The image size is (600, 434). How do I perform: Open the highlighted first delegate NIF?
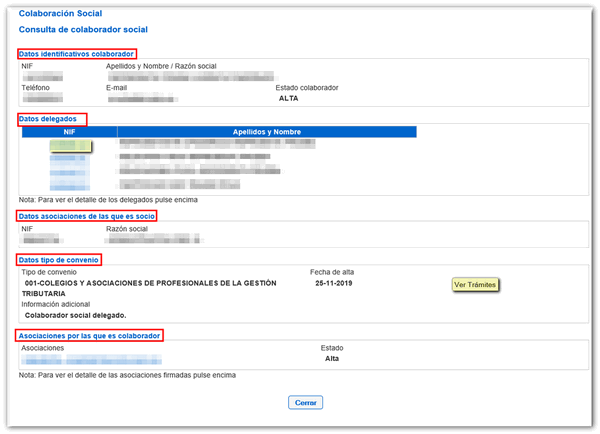click(x=69, y=145)
